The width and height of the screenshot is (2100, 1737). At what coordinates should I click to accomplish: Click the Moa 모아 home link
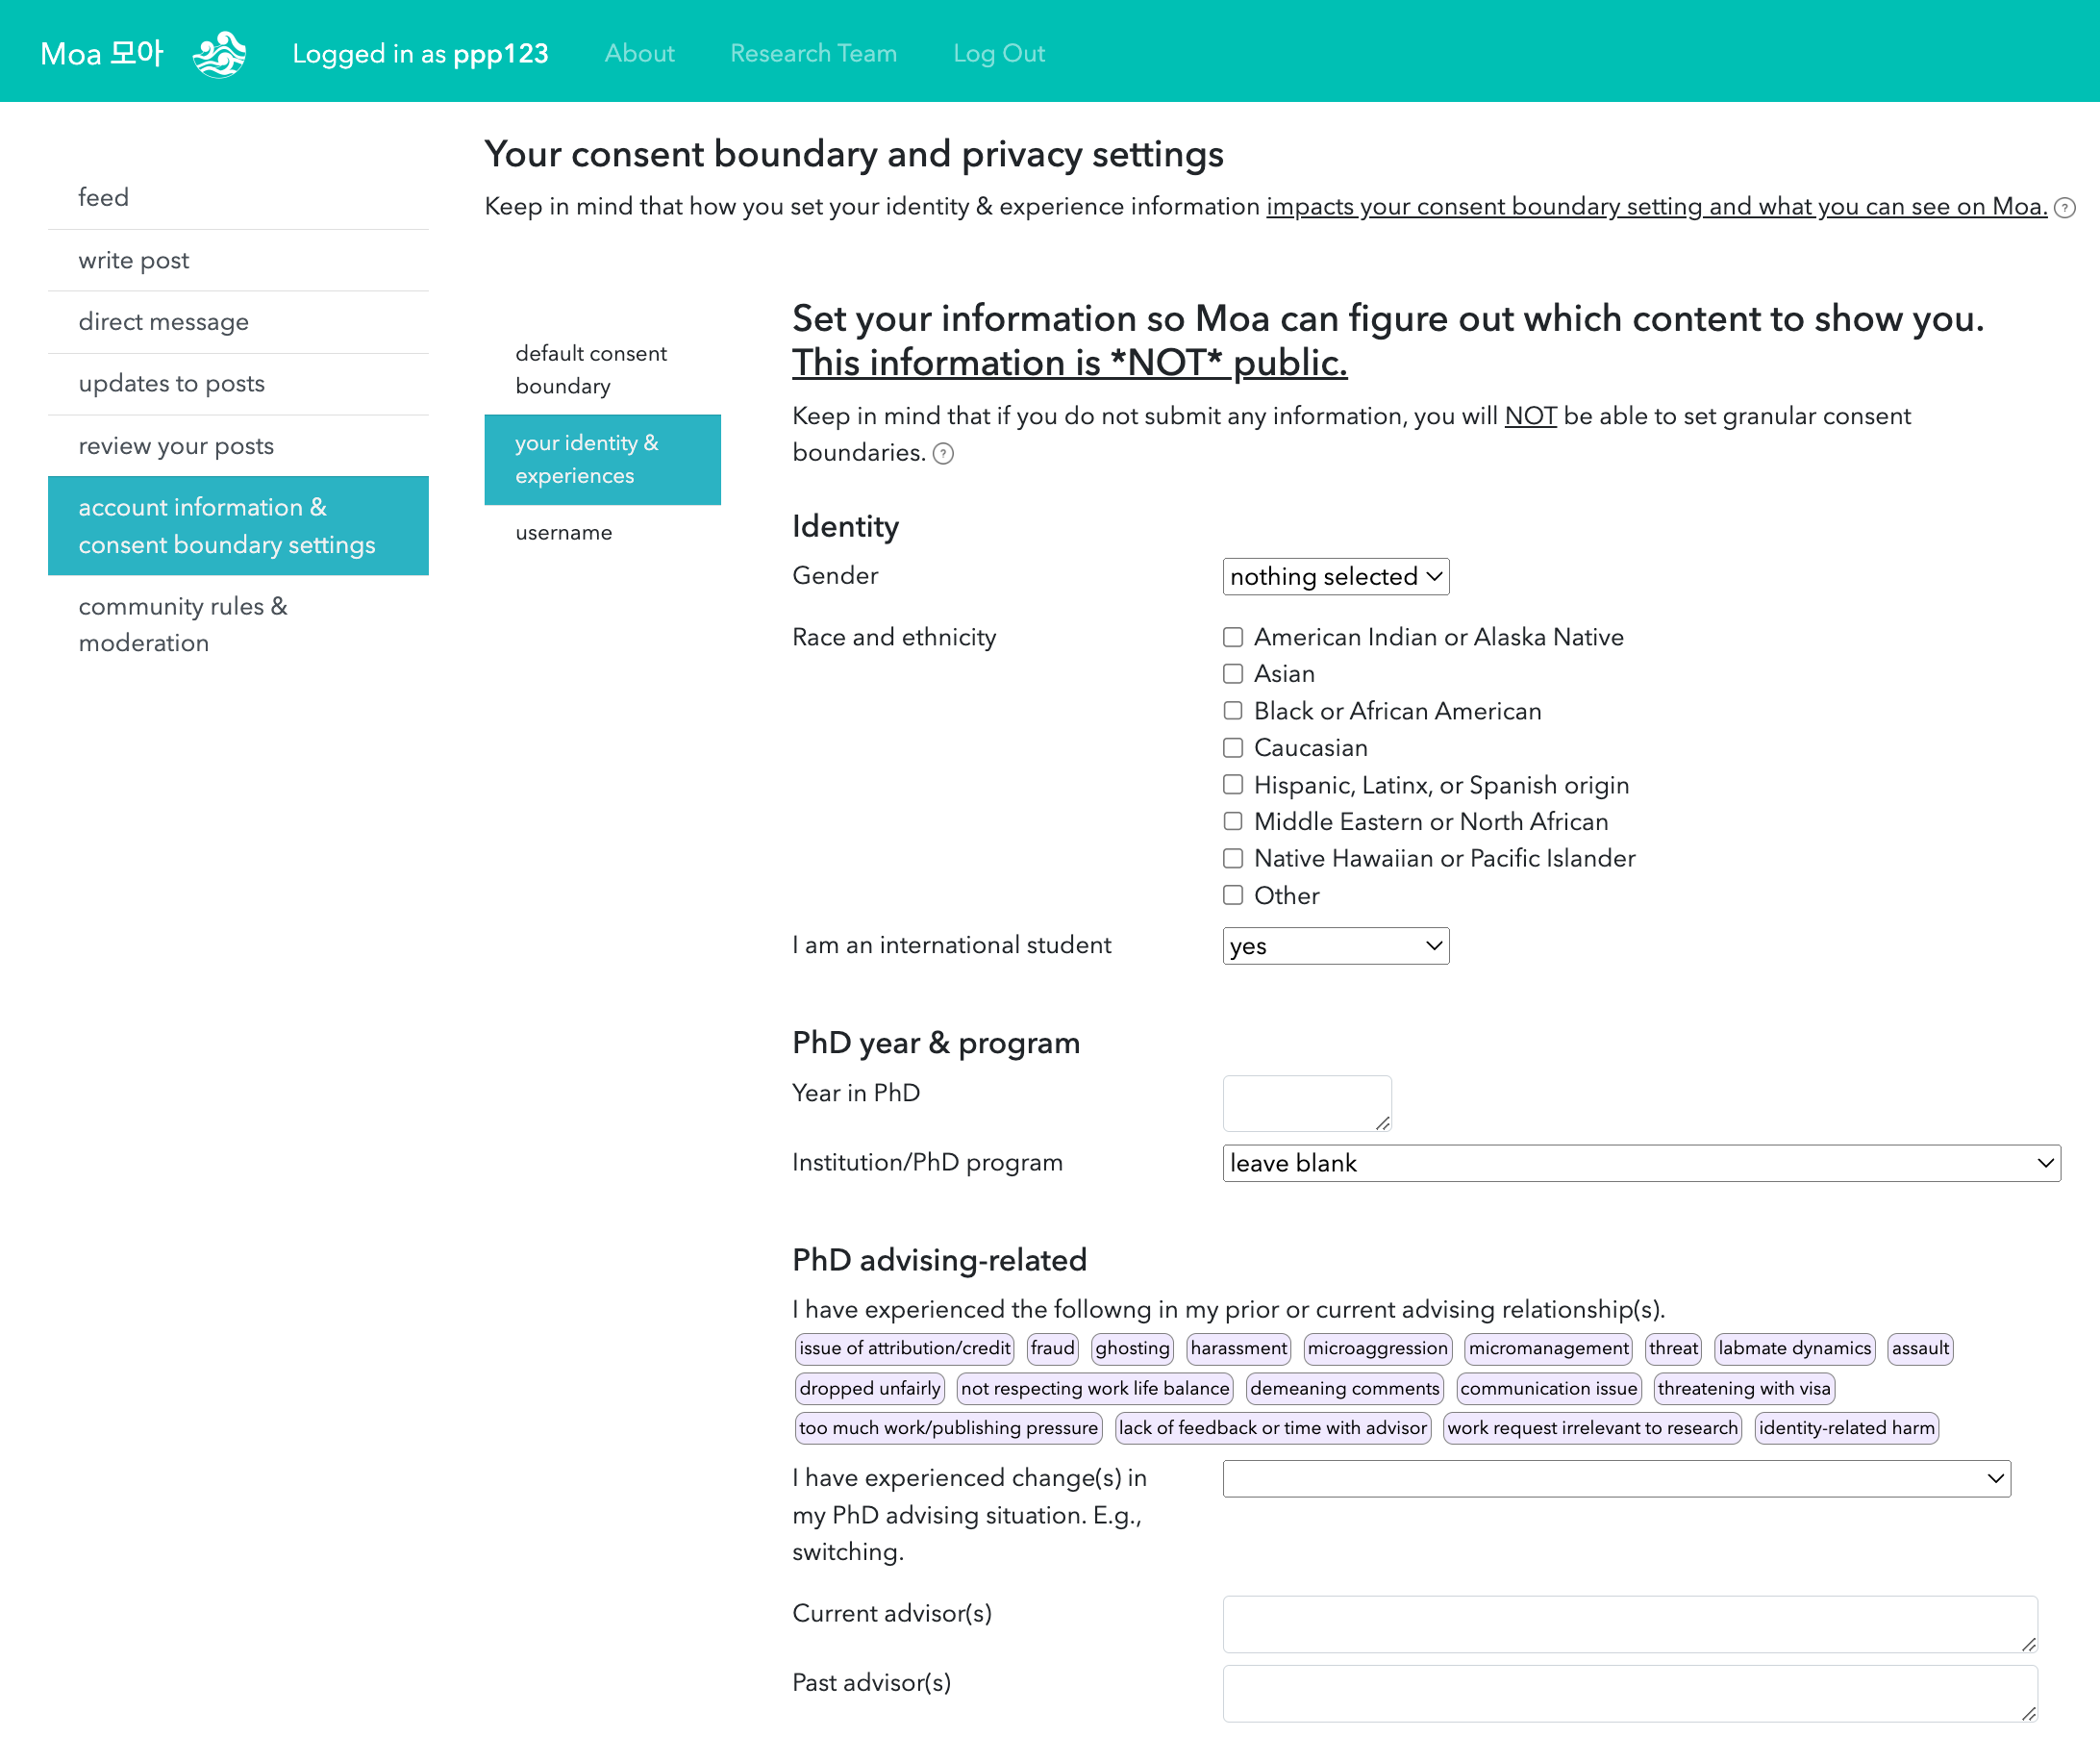click(x=101, y=54)
